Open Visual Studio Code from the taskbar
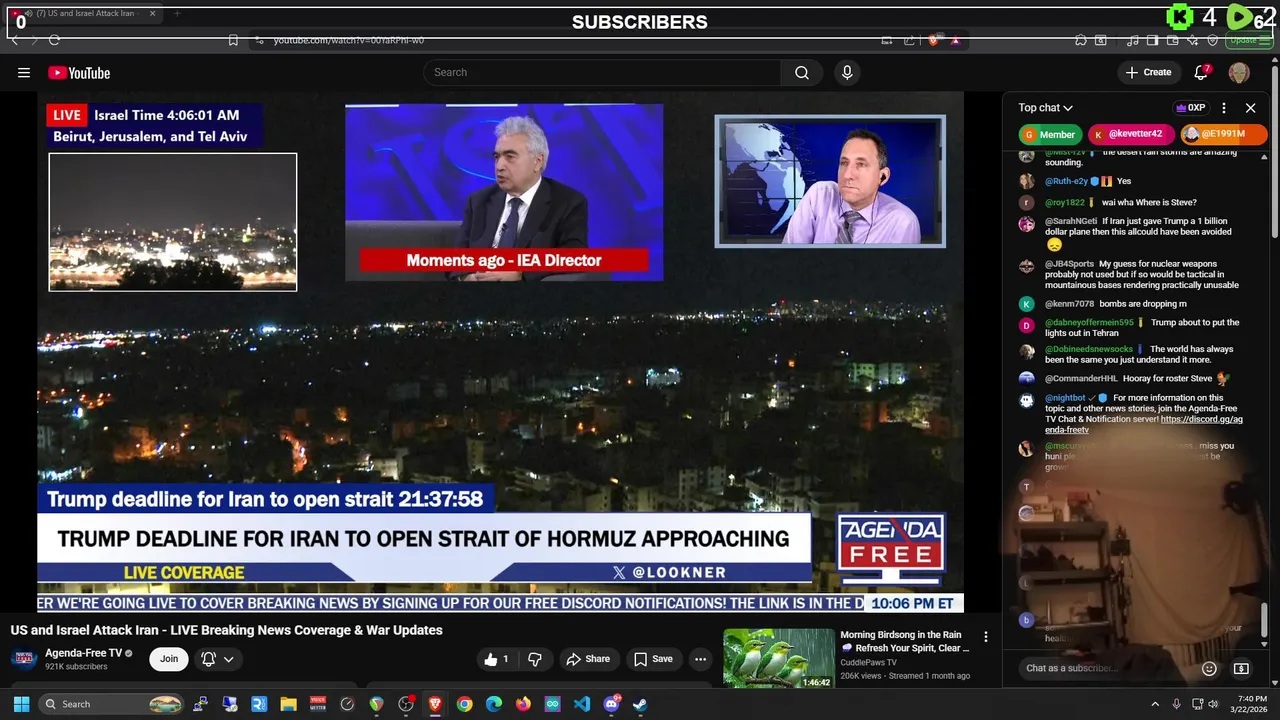The width and height of the screenshot is (1280, 720). click(582, 704)
